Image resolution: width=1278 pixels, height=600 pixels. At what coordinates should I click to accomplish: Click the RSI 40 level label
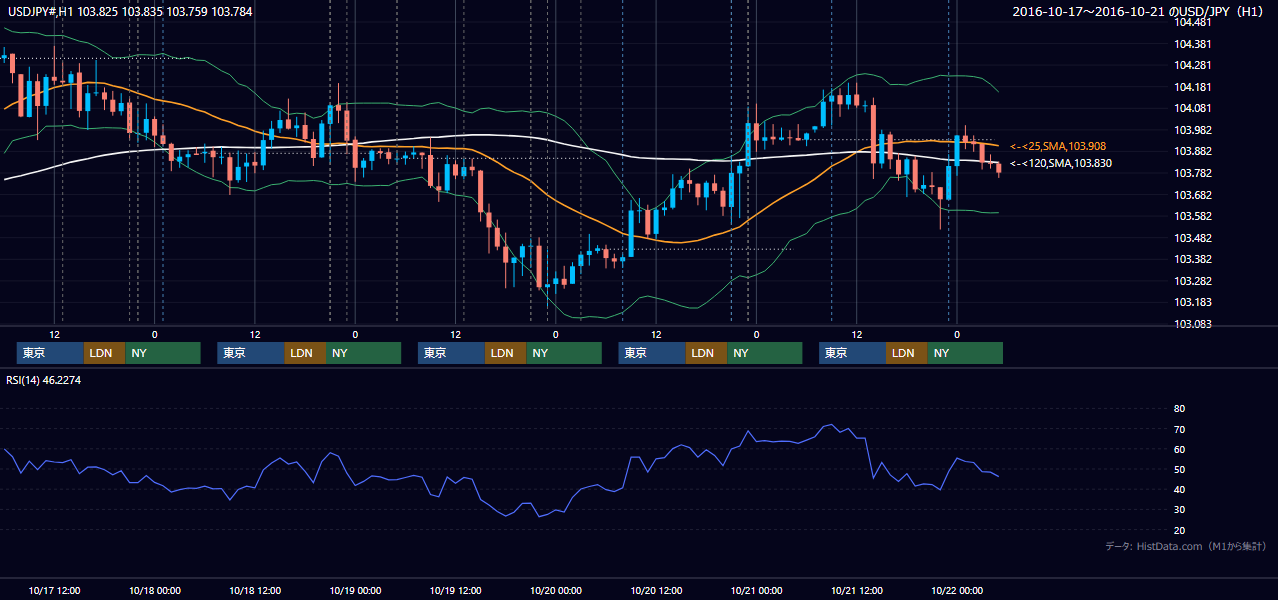[x=1179, y=490]
